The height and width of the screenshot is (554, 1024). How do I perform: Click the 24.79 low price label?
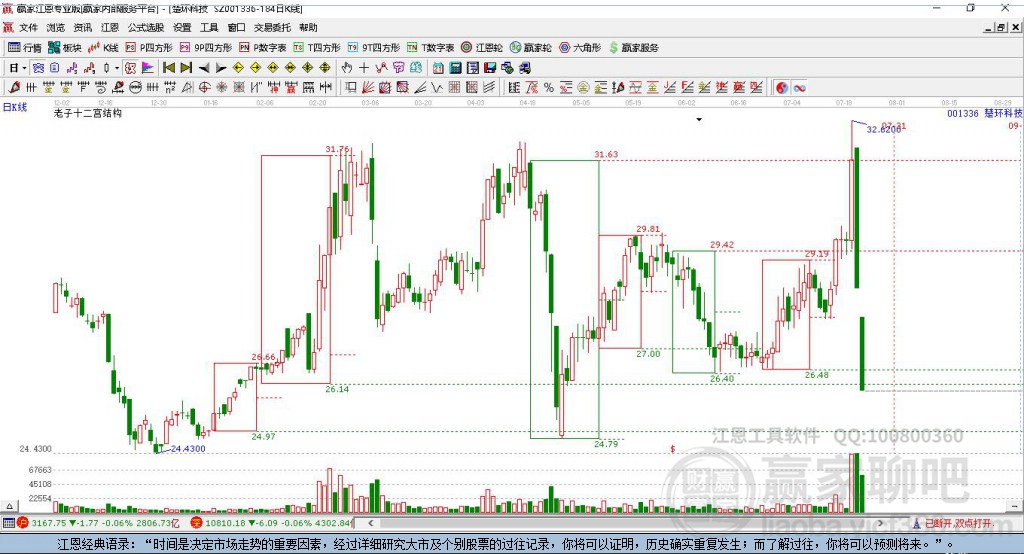click(x=606, y=444)
